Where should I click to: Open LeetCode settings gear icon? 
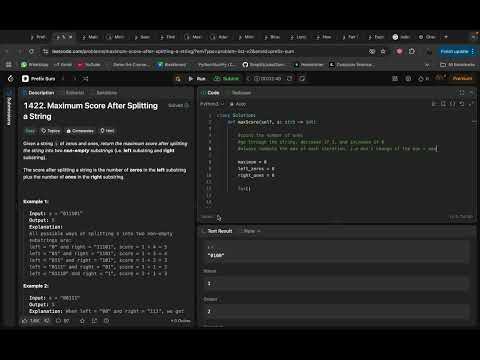point(408,79)
